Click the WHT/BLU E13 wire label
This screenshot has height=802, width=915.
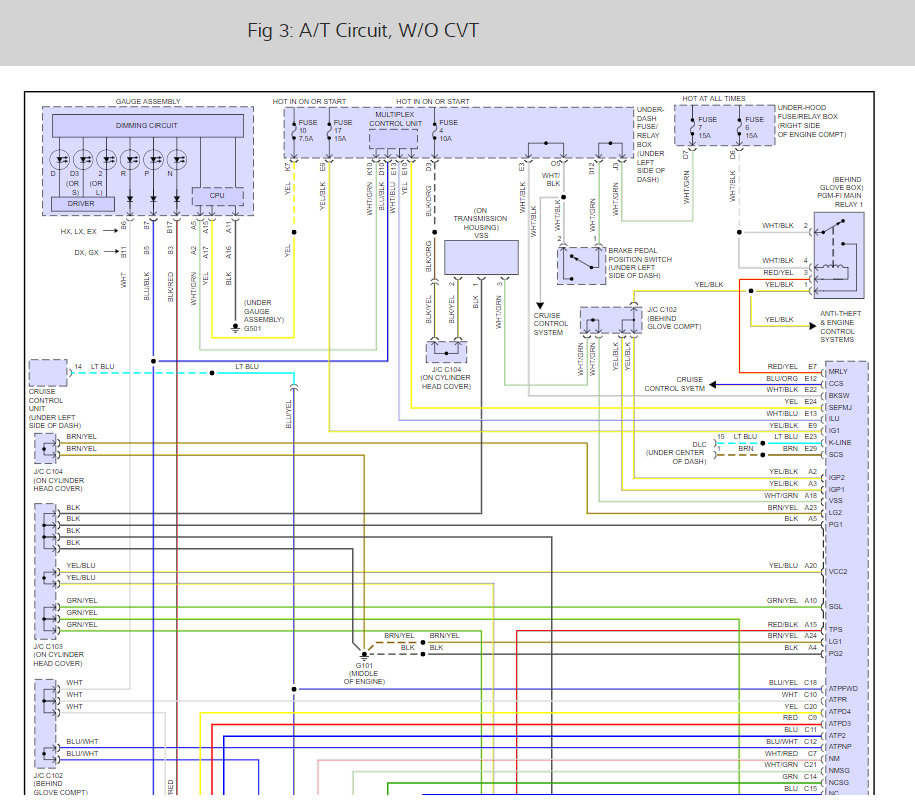pos(791,413)
